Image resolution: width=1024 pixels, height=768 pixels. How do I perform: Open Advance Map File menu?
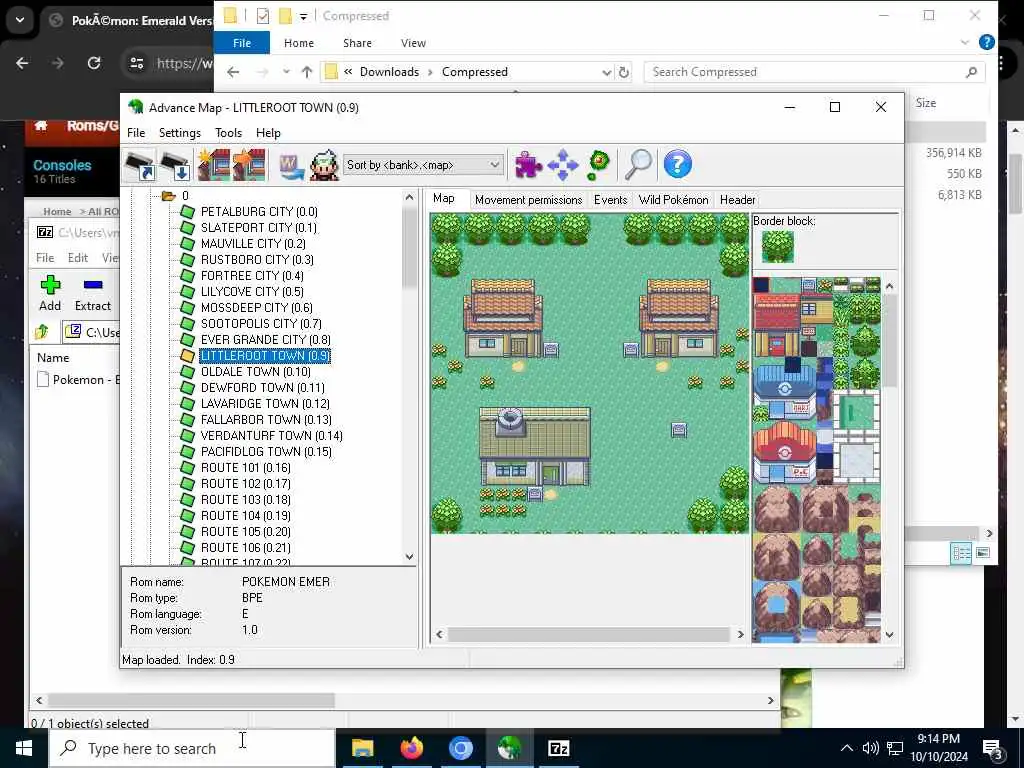[136, 133]
